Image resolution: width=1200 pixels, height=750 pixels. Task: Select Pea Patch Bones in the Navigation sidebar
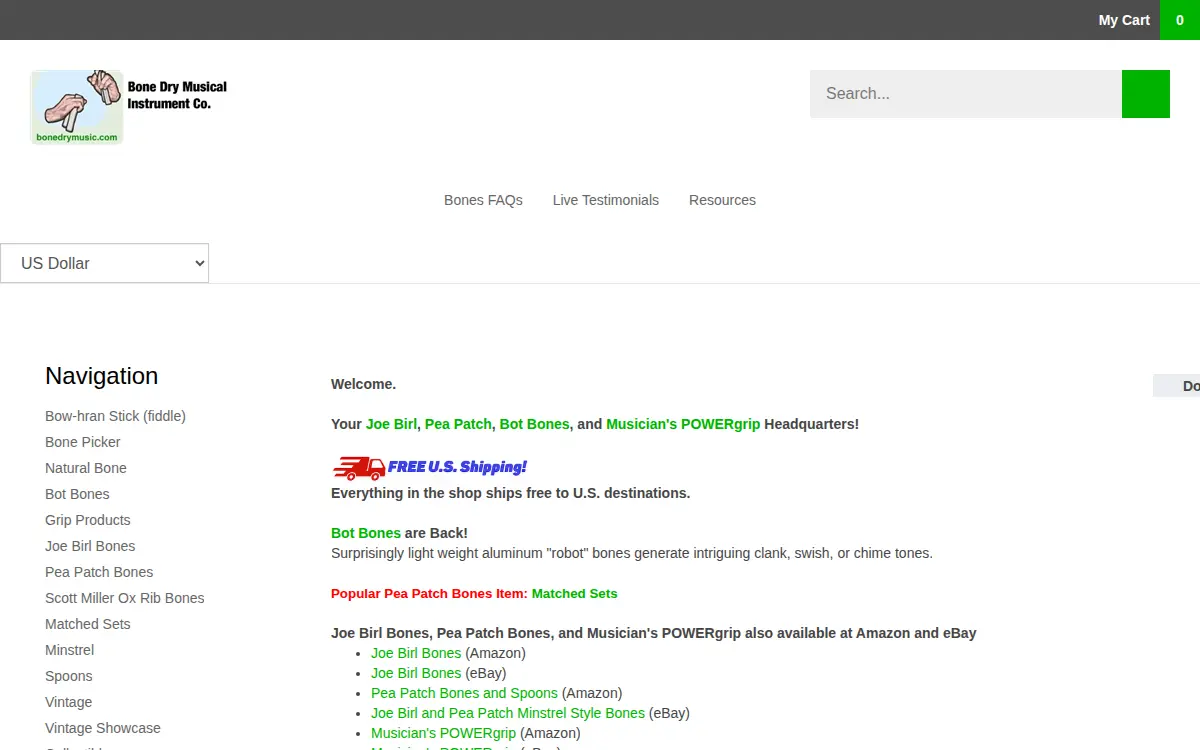[99, 572]
